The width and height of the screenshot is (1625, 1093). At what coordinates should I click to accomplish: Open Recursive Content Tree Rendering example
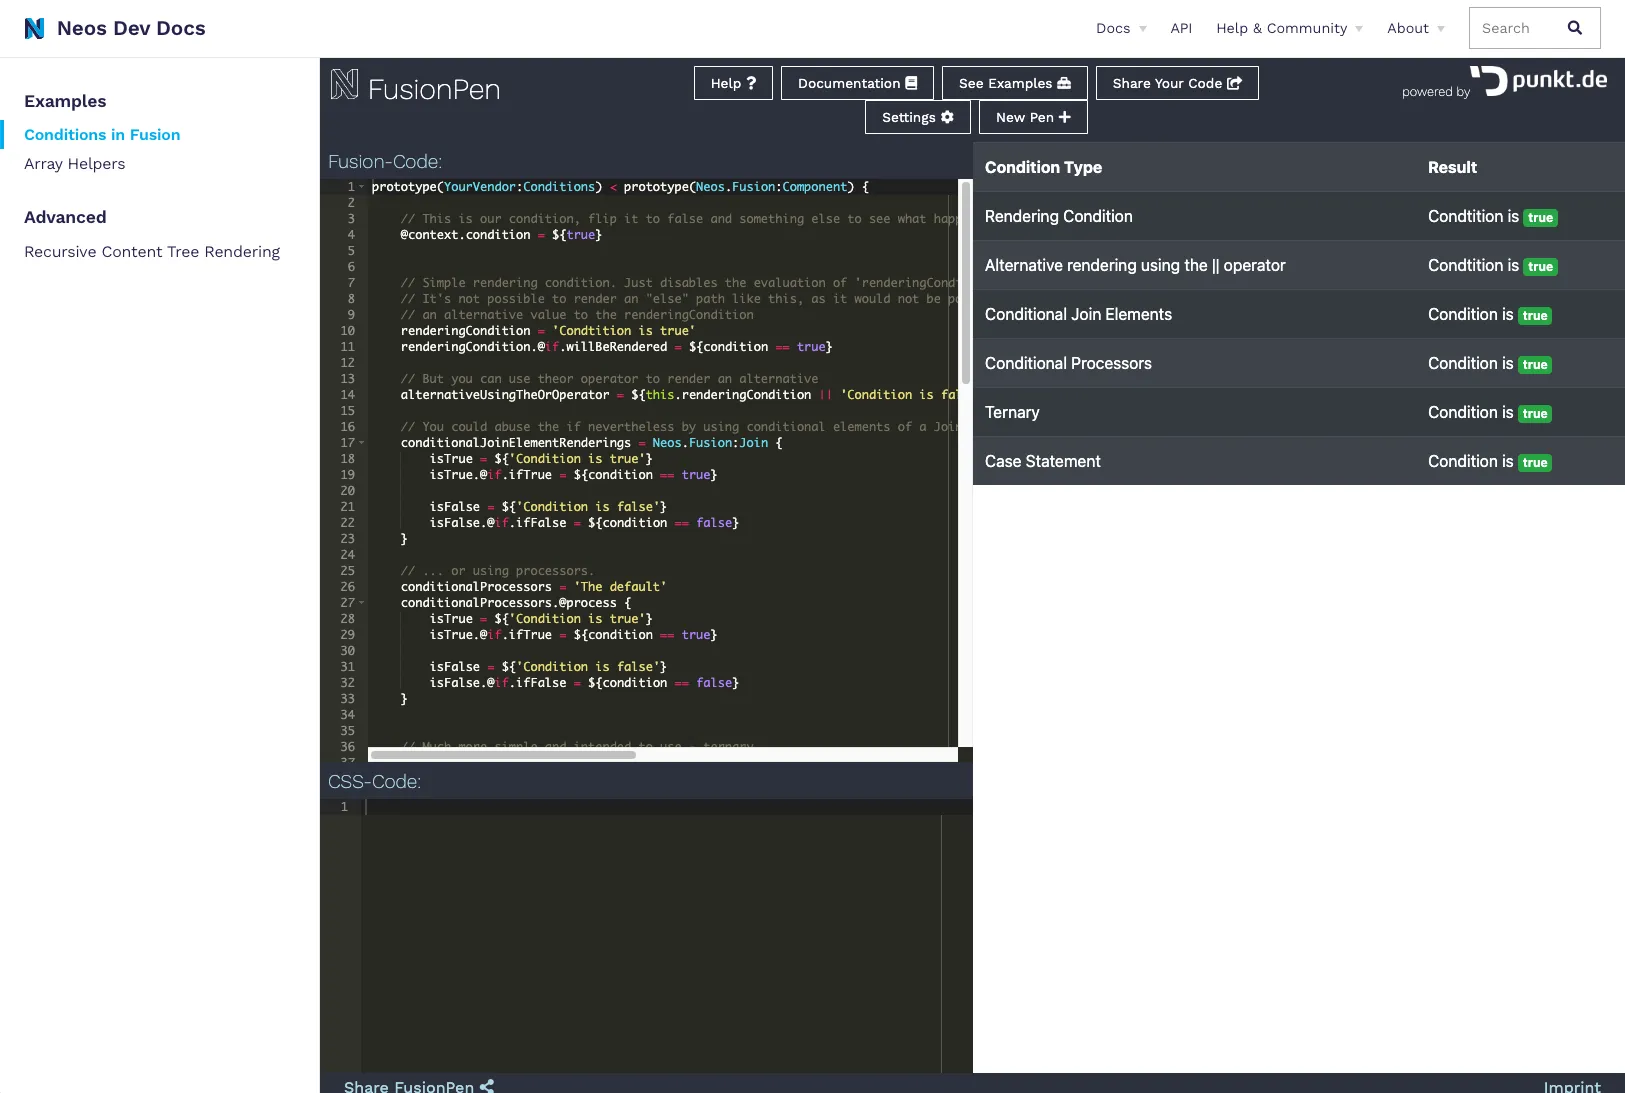(x=152, y=252)
